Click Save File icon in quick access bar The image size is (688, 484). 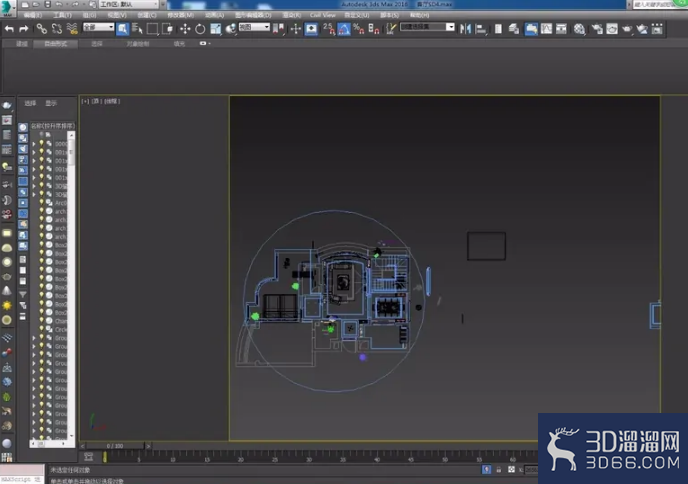coord(48,4)
